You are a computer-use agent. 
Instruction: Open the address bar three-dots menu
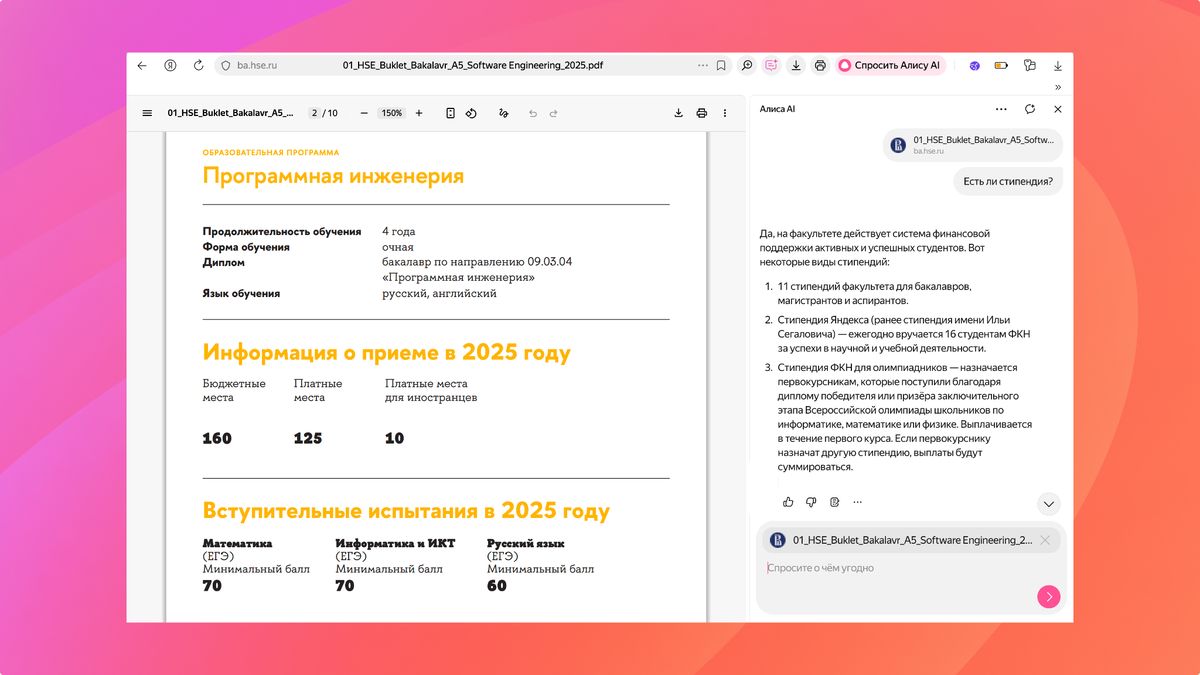click(702, 66)
